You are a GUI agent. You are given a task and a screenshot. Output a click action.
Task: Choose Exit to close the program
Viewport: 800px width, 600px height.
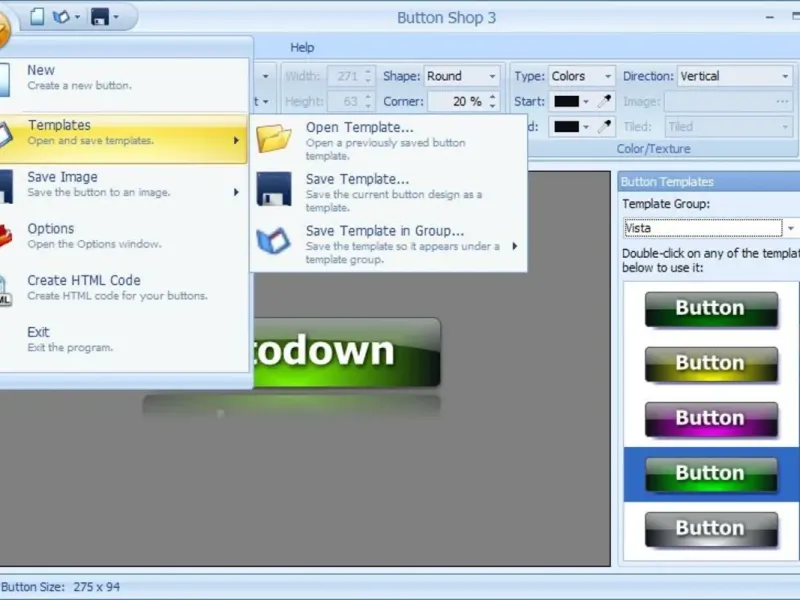[124, 339]
